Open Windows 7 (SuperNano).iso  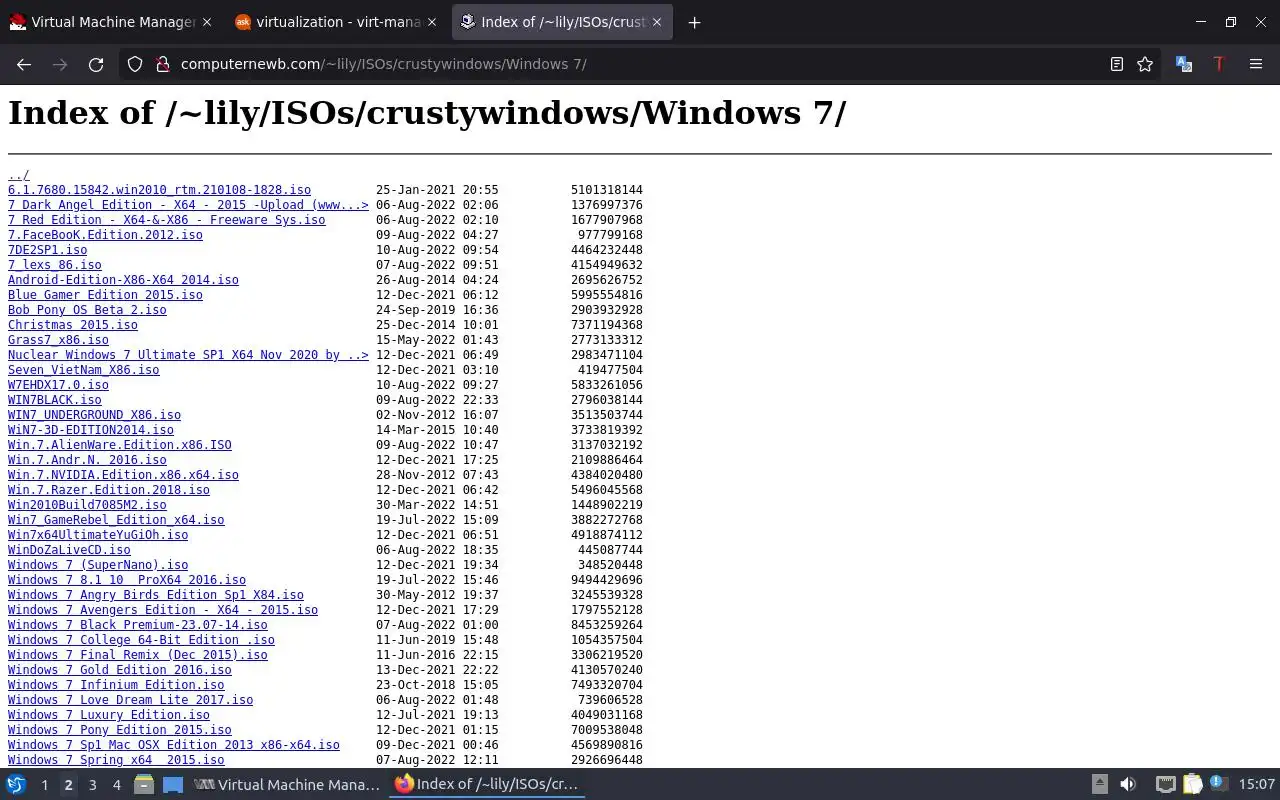pos(98,565)
